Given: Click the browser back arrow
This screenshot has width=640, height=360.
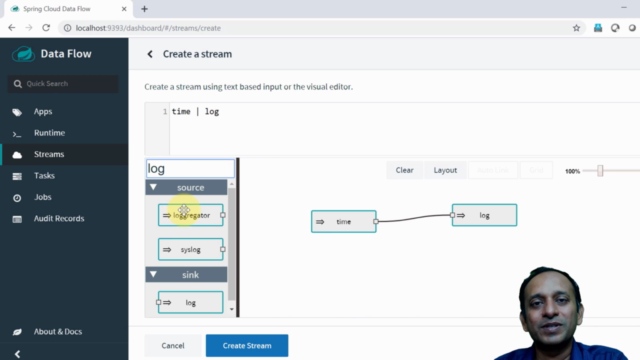Looking at the screenshot, I should [x=11, y=28].
